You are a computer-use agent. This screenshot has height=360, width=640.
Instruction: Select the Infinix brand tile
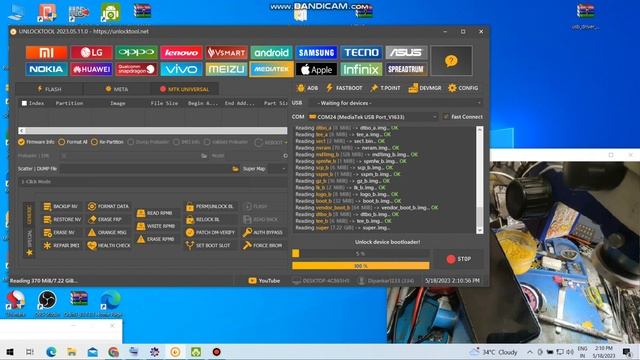pos(362,69)
